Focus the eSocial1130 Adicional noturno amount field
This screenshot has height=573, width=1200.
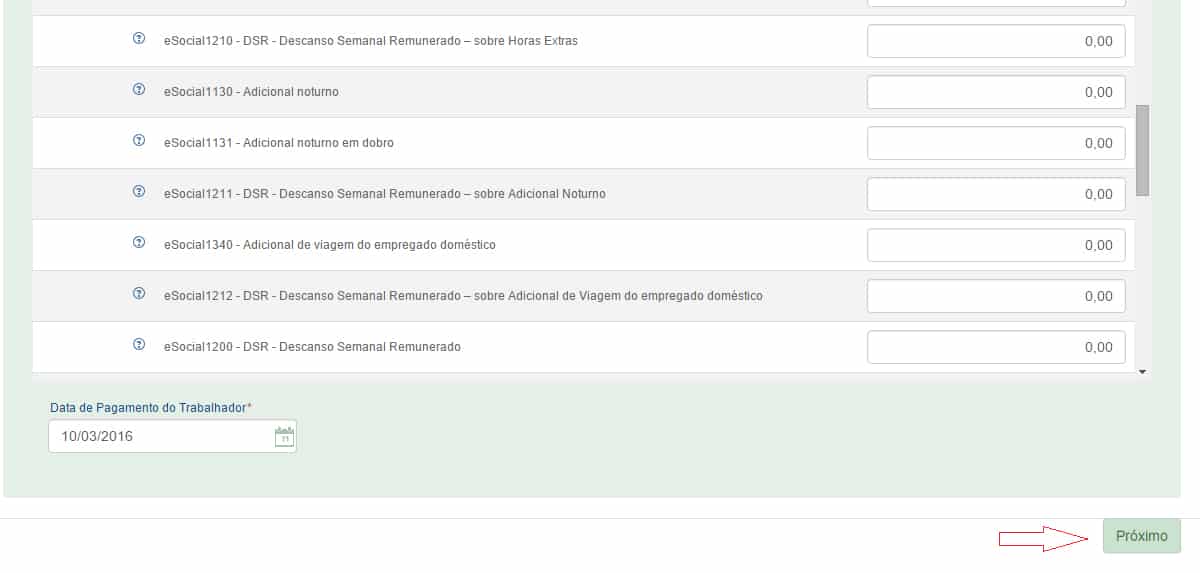[x=996, y=92]
